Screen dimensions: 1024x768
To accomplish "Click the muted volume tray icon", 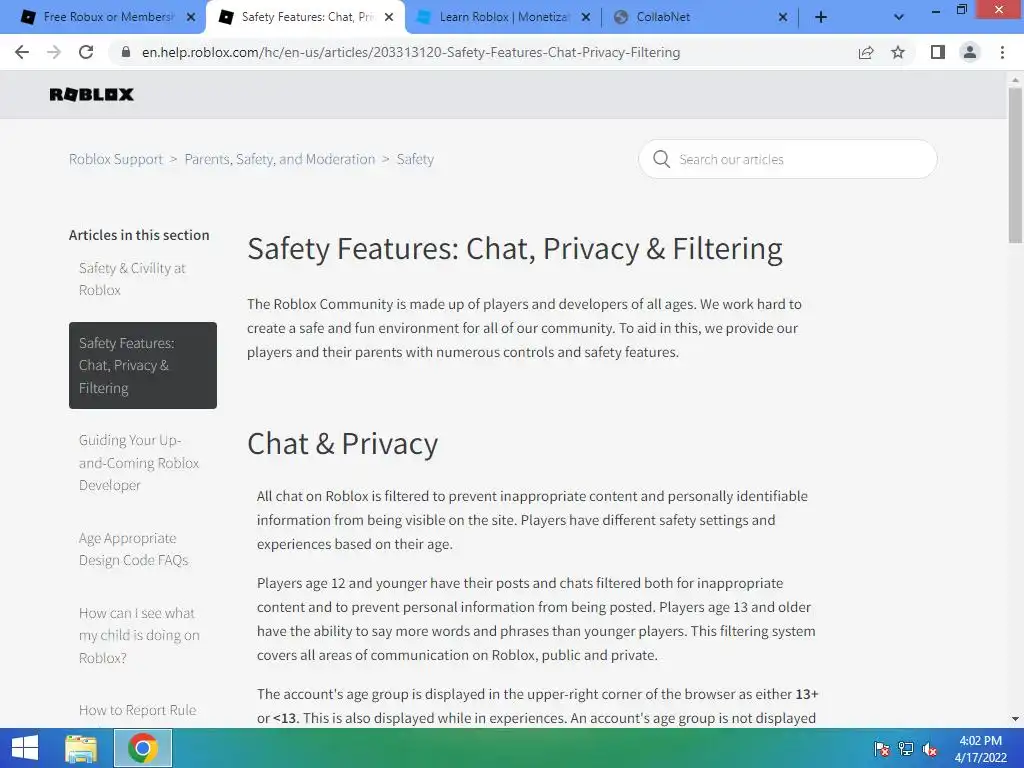I will pyautogui.click(x=930, y=749).
